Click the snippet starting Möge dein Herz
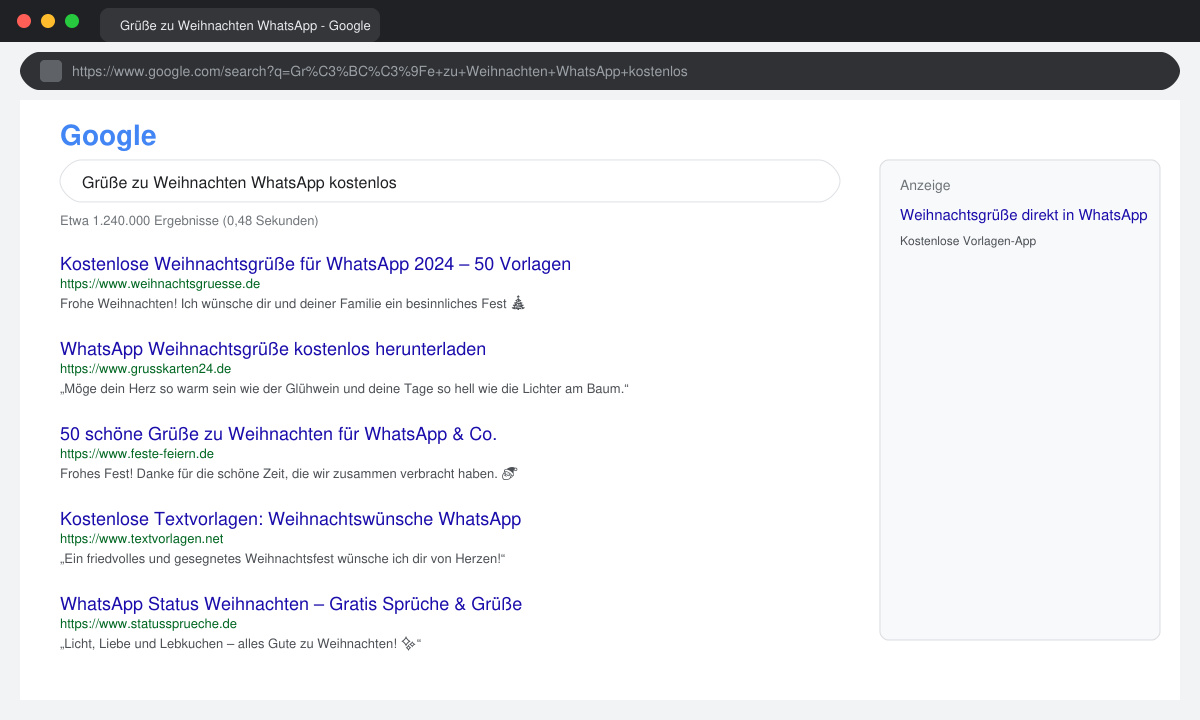Image resolution: width=1200 pixels, height=720 pixels. click(344, 388)
